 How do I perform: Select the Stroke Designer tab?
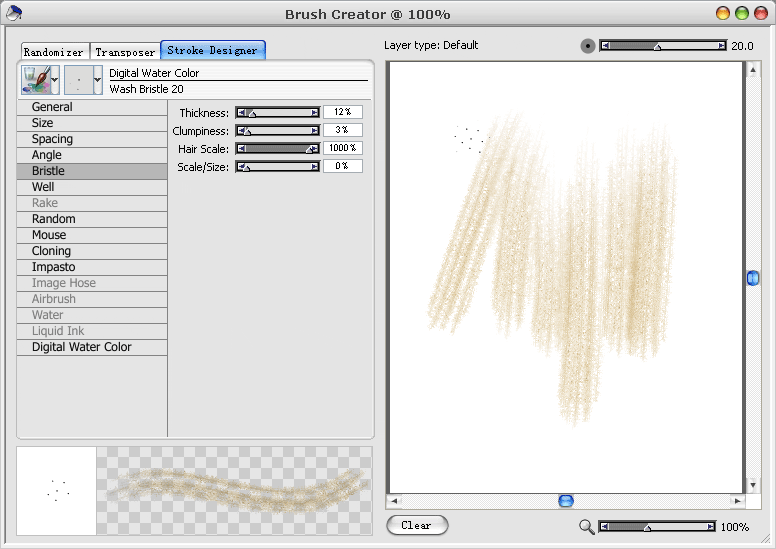click(213, 50)
